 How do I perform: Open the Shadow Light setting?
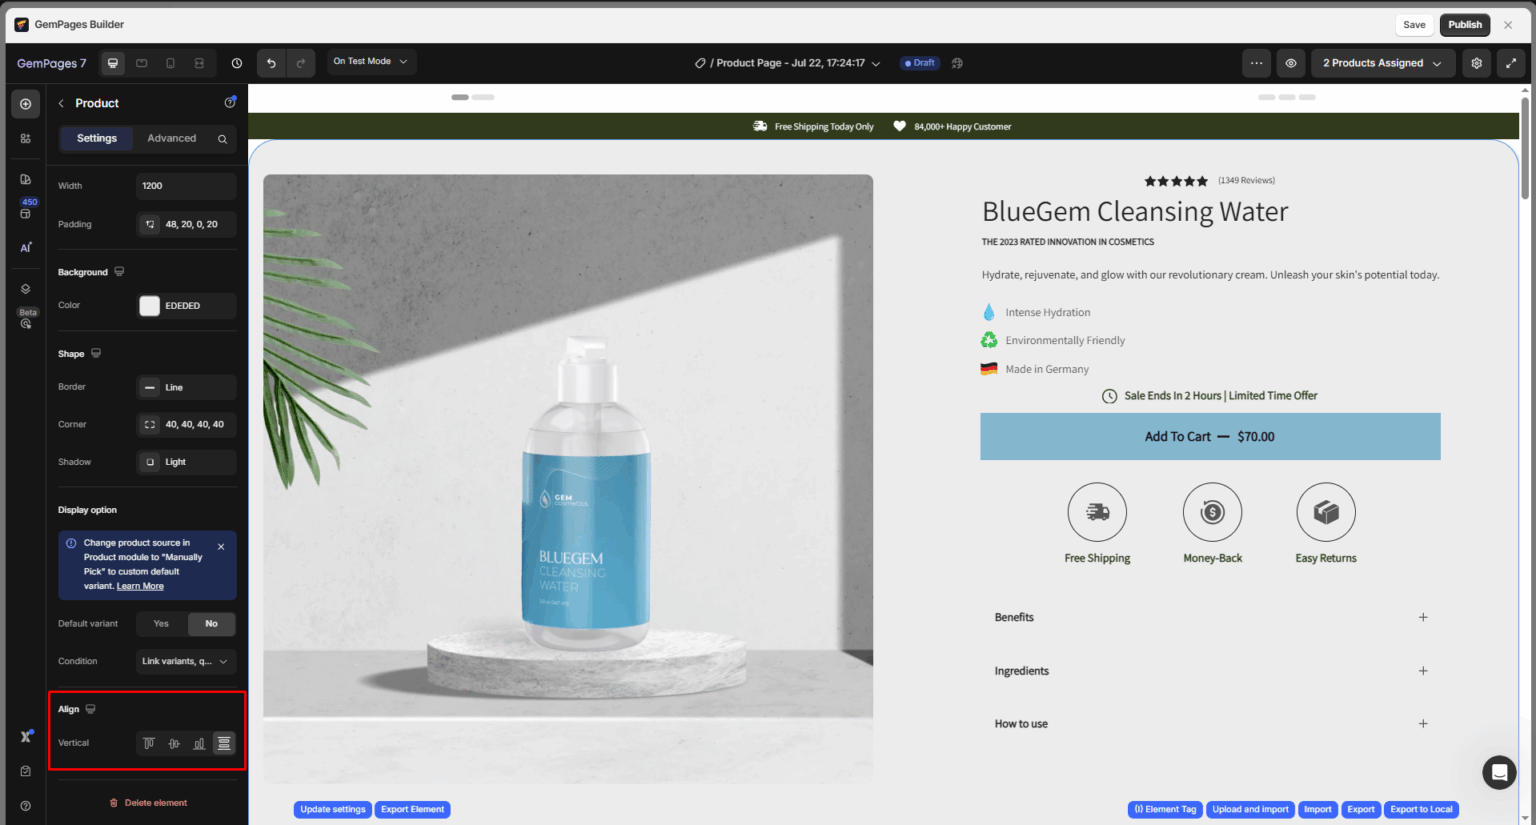(186, 462)
